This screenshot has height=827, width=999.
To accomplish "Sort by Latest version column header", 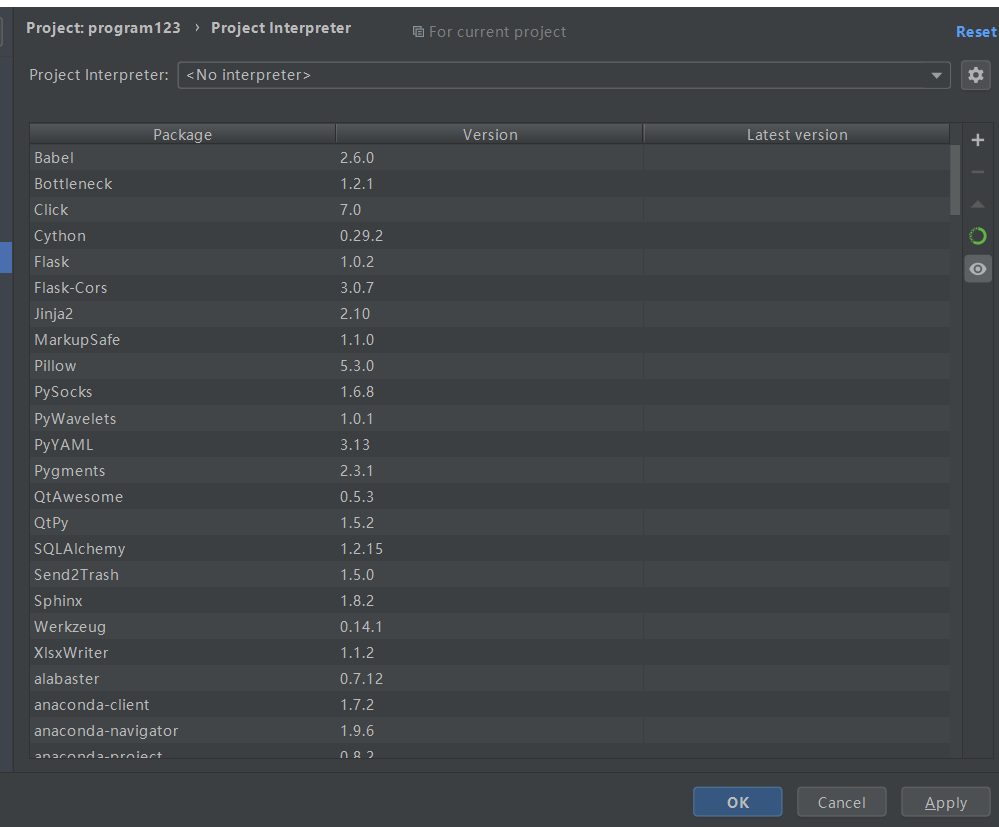I will 796,134.
